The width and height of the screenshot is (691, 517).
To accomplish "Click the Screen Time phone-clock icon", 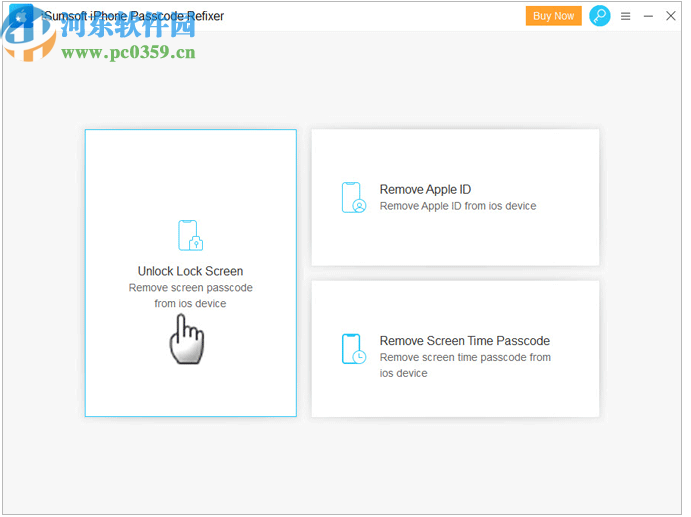I will pos(354,349).
